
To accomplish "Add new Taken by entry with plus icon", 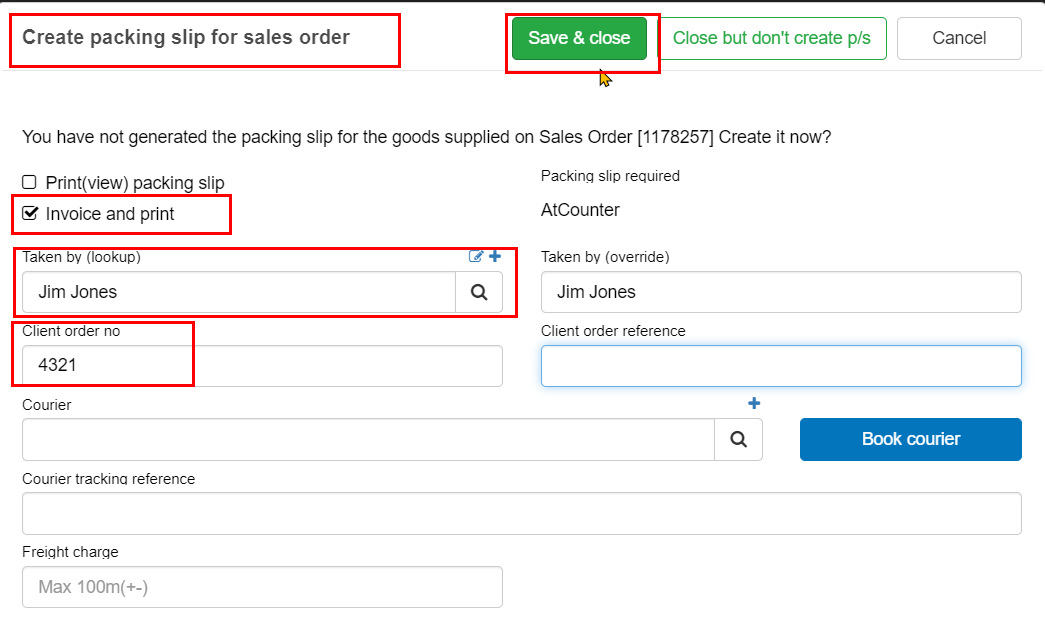I will 495,256.
